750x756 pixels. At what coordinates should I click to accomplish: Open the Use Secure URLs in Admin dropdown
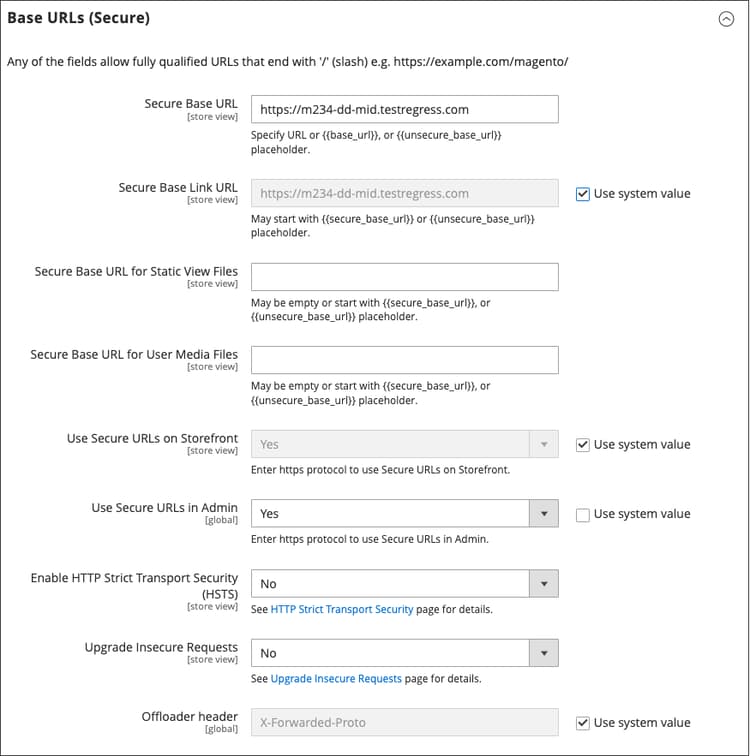390,514
